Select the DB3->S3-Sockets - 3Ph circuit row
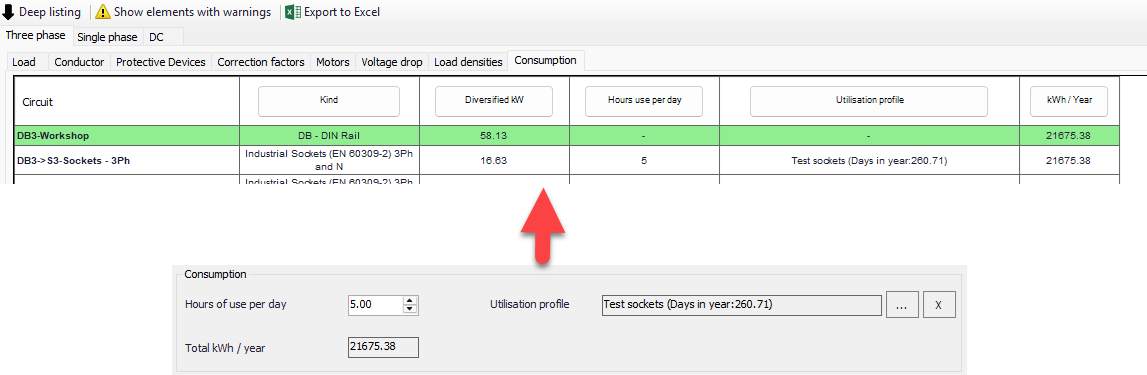Screen dimensions: 1147x375 coord(567,160)
